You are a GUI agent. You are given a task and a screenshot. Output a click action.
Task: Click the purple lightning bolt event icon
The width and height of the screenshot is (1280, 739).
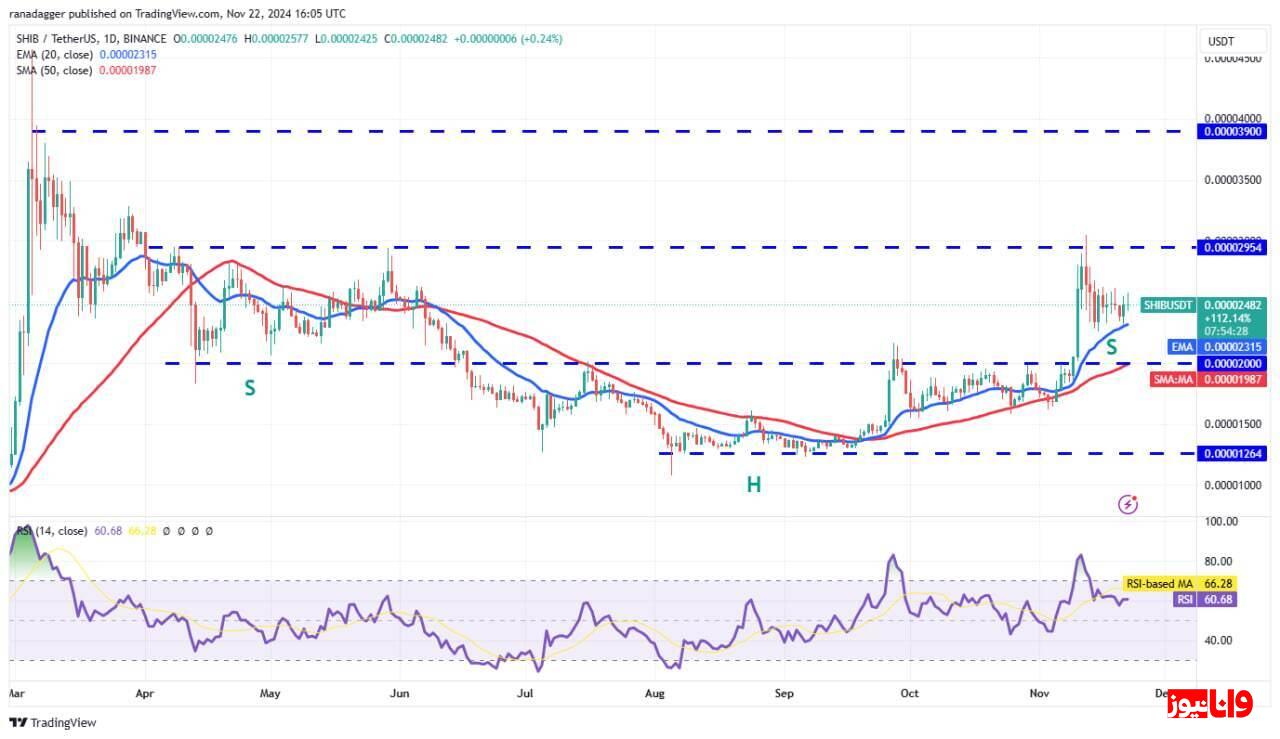pyautogui.click(x=1127, y=505)
